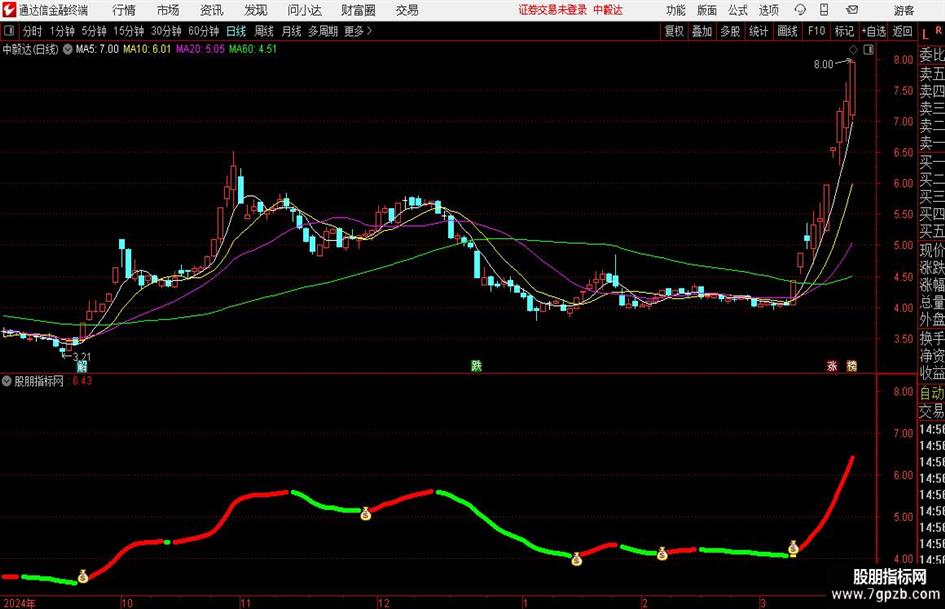
Task: Click the 复权 toolbar button
Action: coord(674,31)
